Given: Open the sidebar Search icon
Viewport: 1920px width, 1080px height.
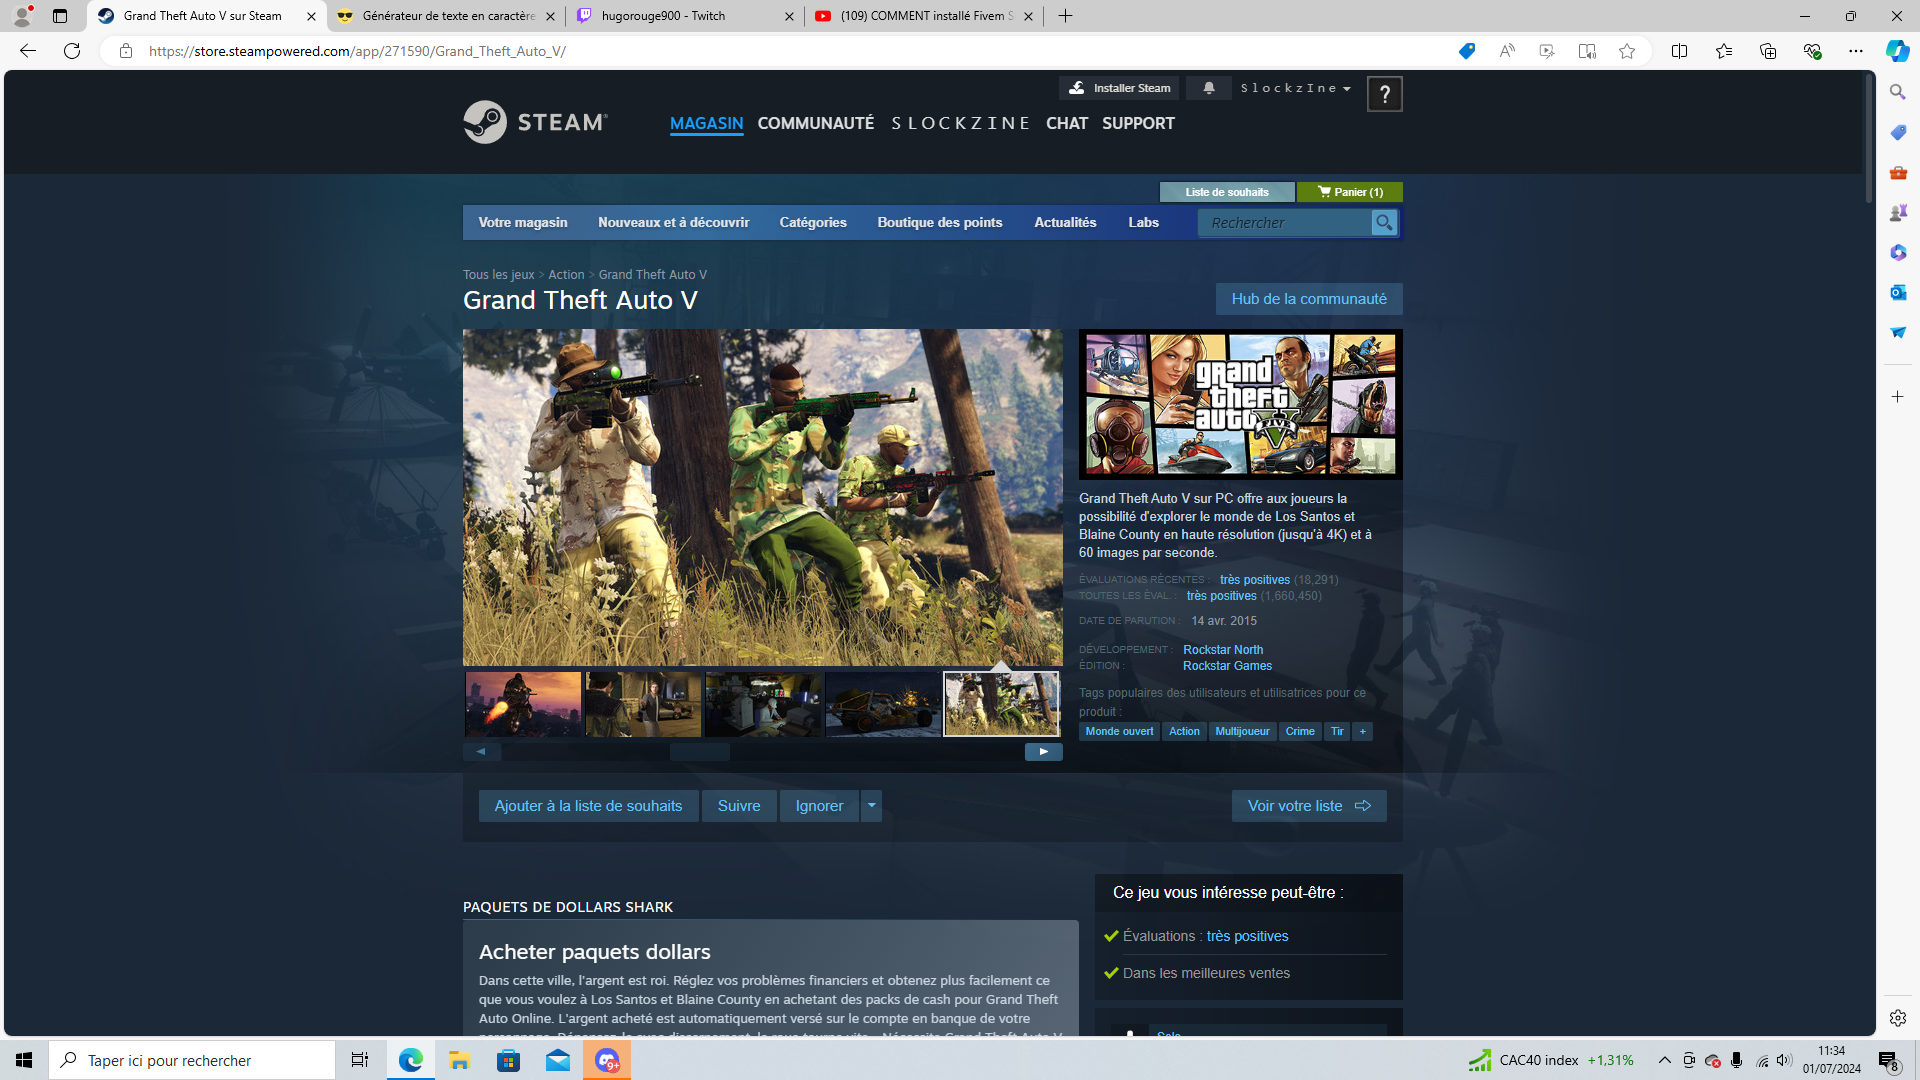Looking at the screenshot, I should [1898, 92].
